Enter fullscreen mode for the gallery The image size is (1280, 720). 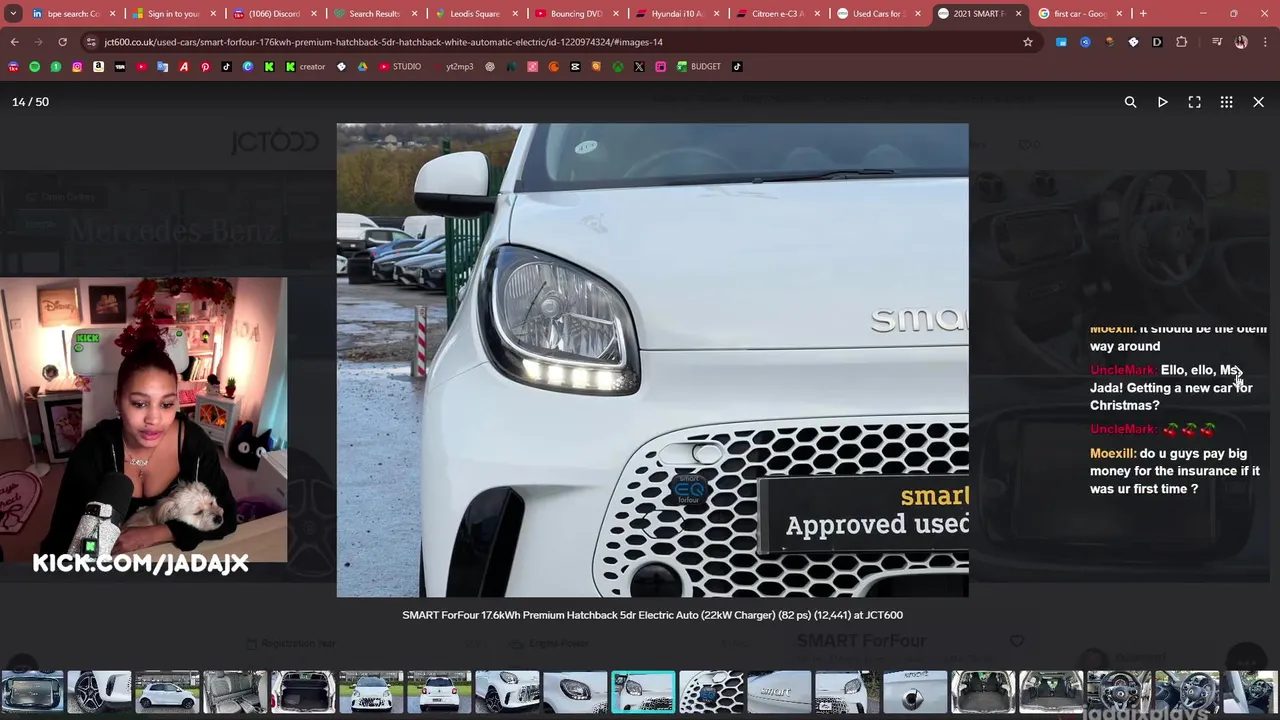[1194, 102]
